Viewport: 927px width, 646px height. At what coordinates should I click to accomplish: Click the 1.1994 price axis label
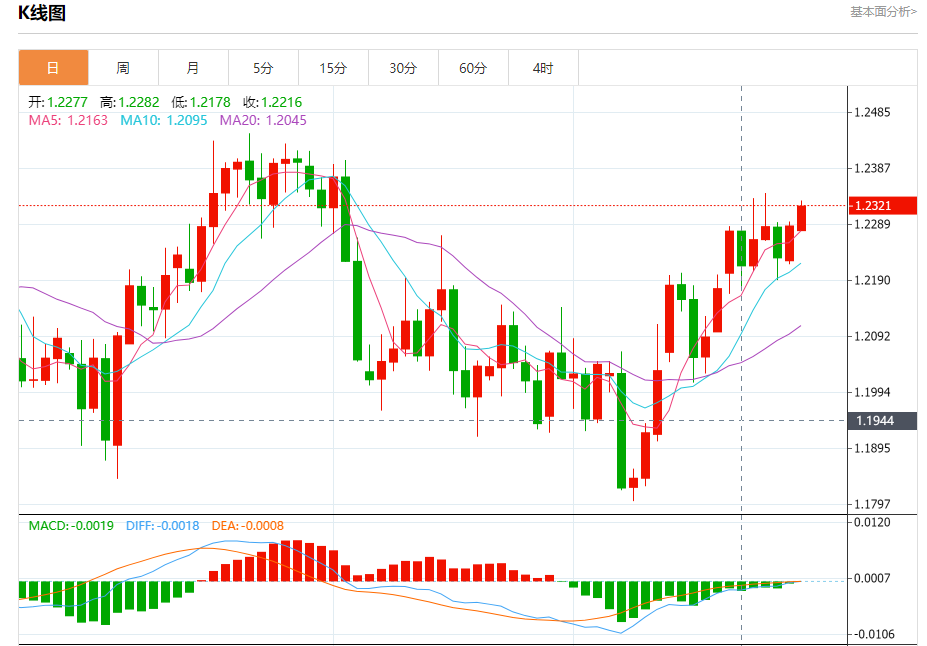(872, 392)
